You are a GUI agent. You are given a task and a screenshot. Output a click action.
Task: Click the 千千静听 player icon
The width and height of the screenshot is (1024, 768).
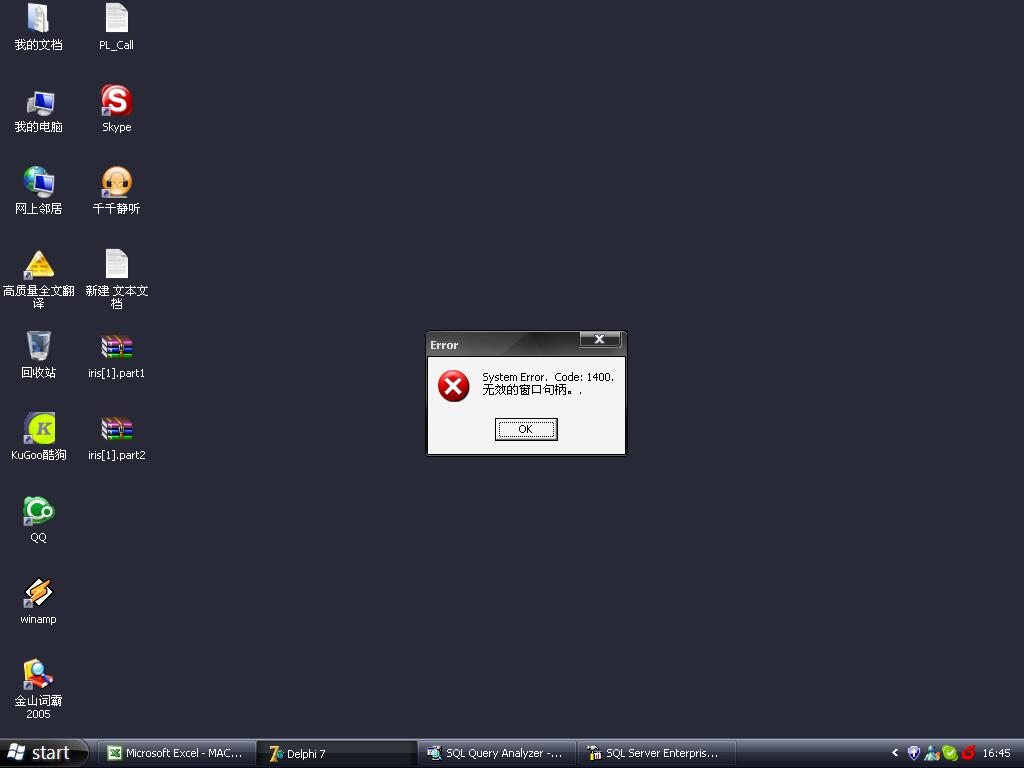click(x=116, y=184)
